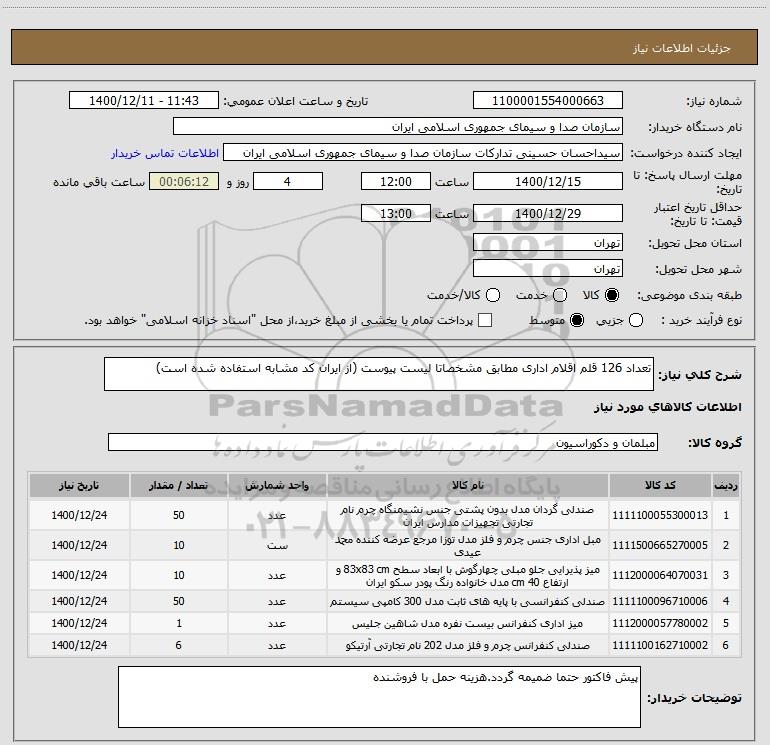Select product code 1111500665270005
Image resolution: width=770 pixels, height=745 pixels.
660,545
